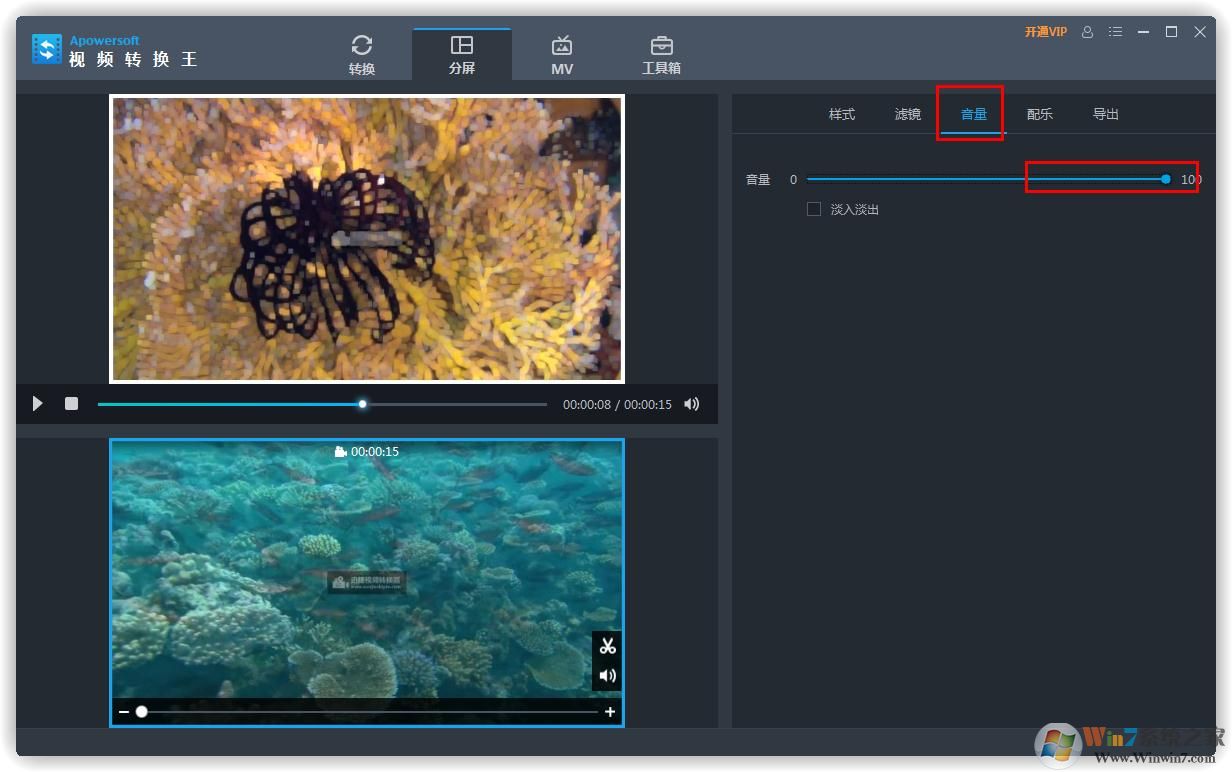Enable the 淡入淡出 fade checkbox
The image size is (1232, 772).
(x=814, y=209)
